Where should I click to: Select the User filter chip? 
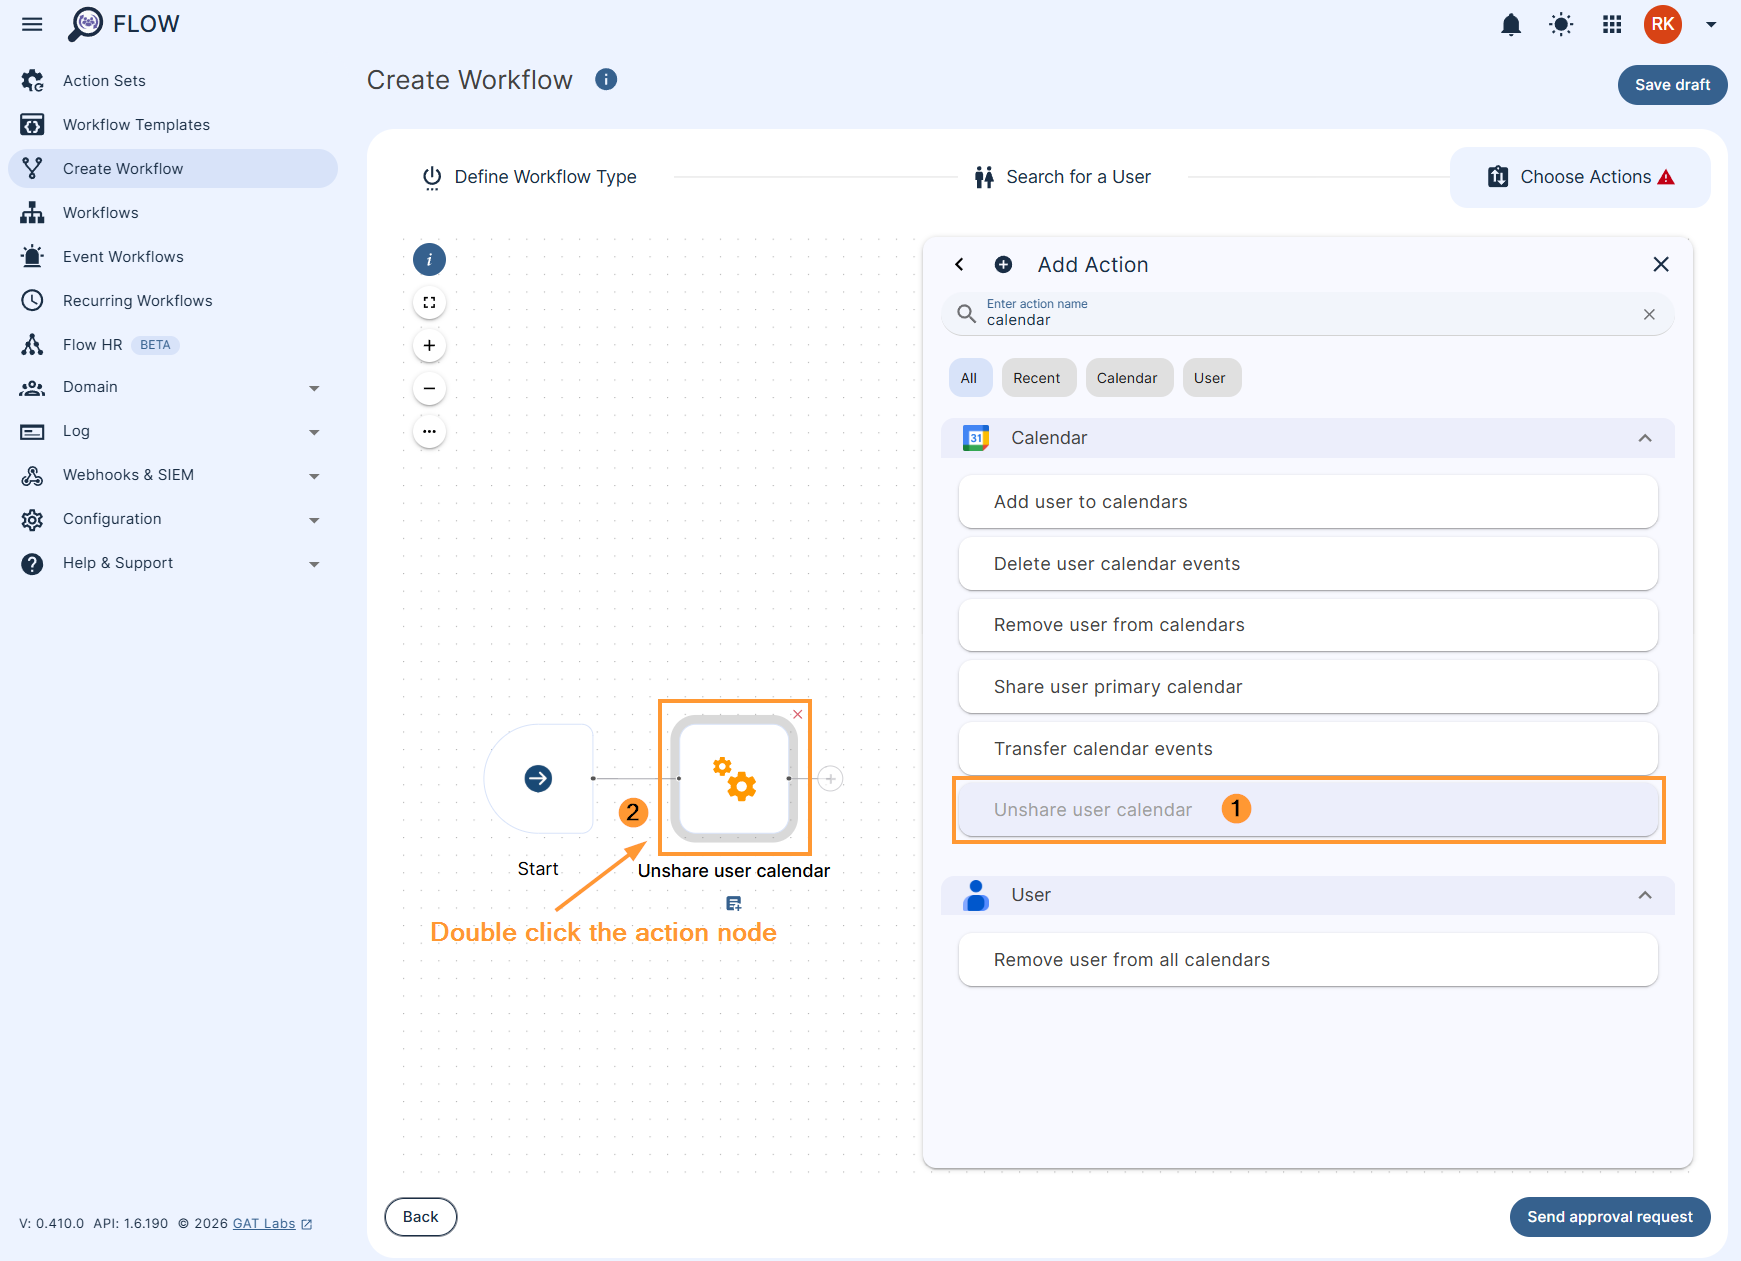click(1211, 377)
